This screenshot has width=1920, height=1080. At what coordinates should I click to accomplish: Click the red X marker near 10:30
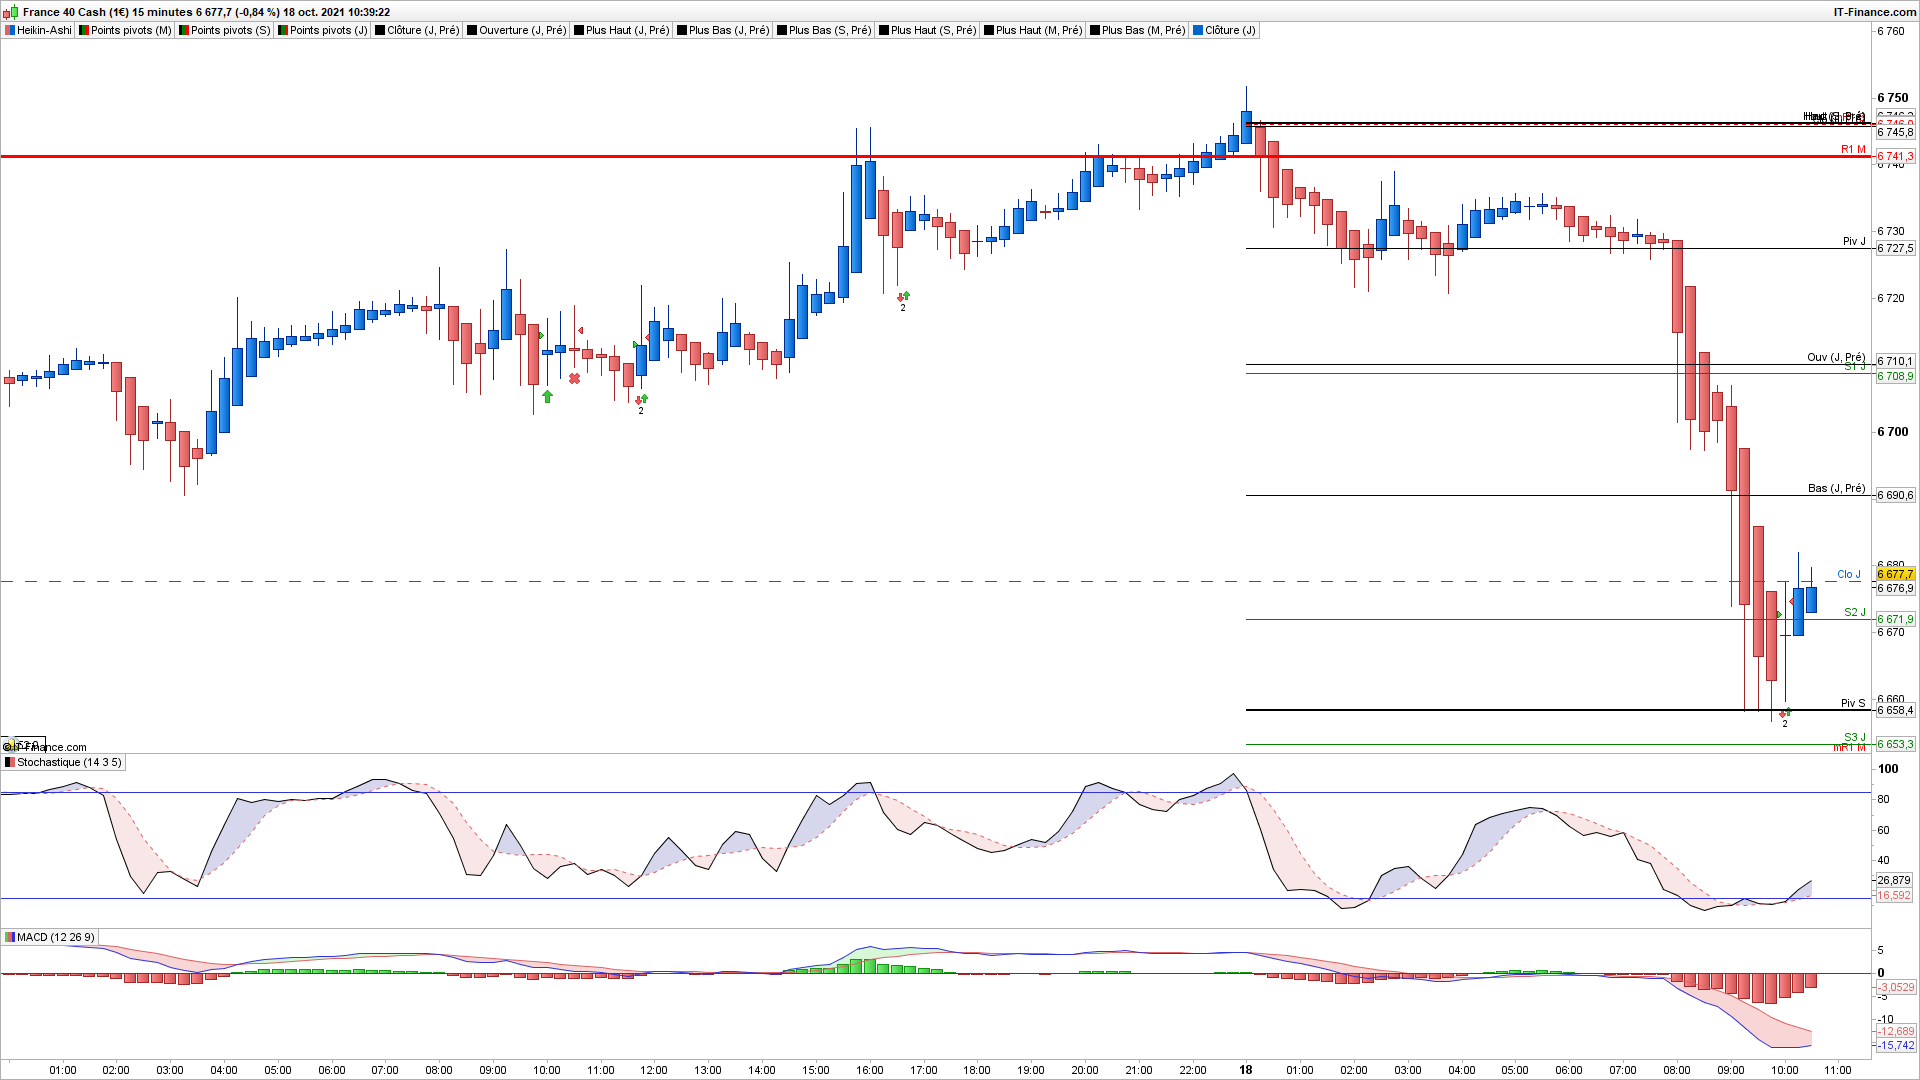574,378
